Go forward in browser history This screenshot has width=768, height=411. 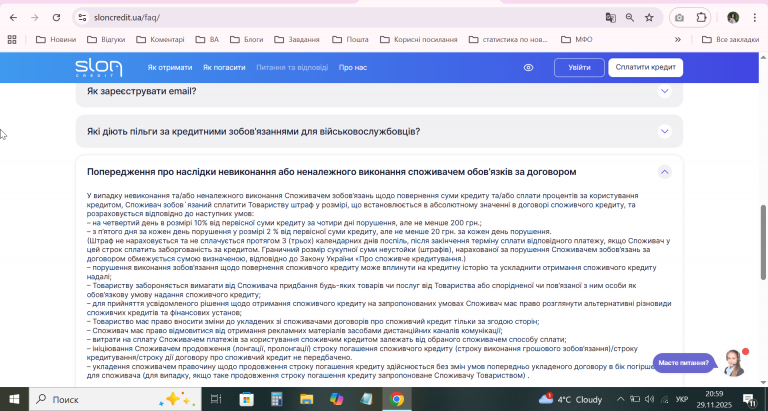[x=34, y=18]
